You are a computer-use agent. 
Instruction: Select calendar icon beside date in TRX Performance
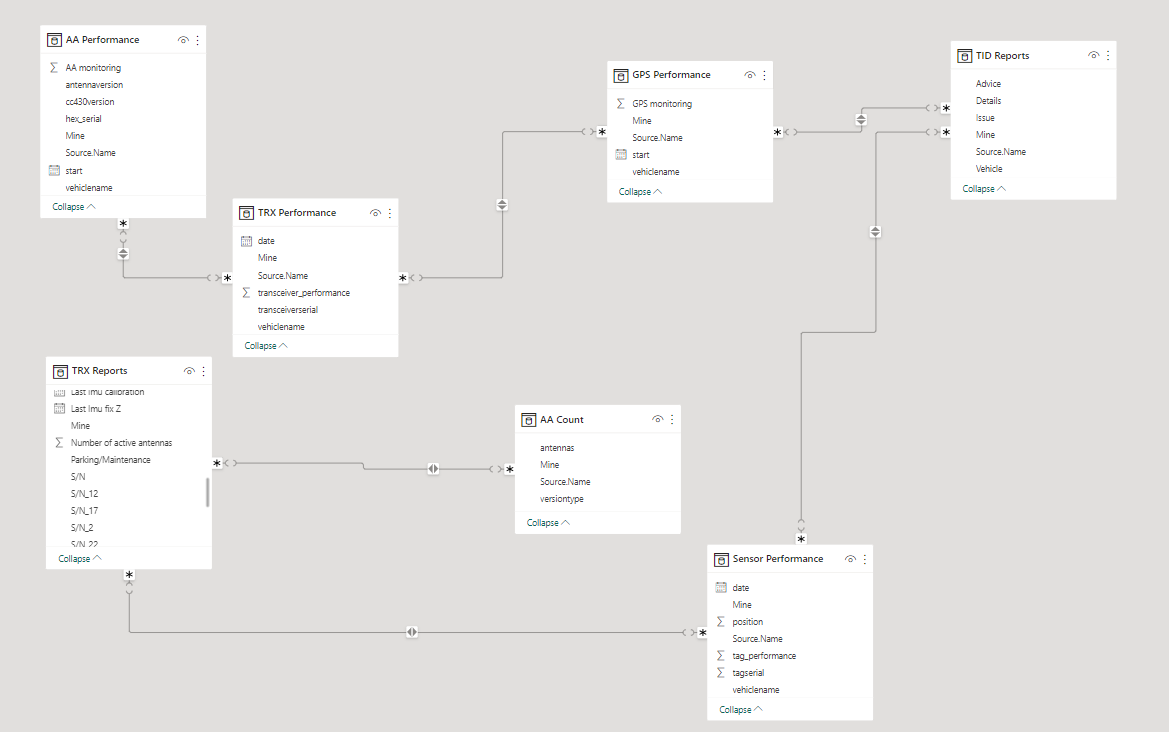pyautogui.click(x=247, y=241)
